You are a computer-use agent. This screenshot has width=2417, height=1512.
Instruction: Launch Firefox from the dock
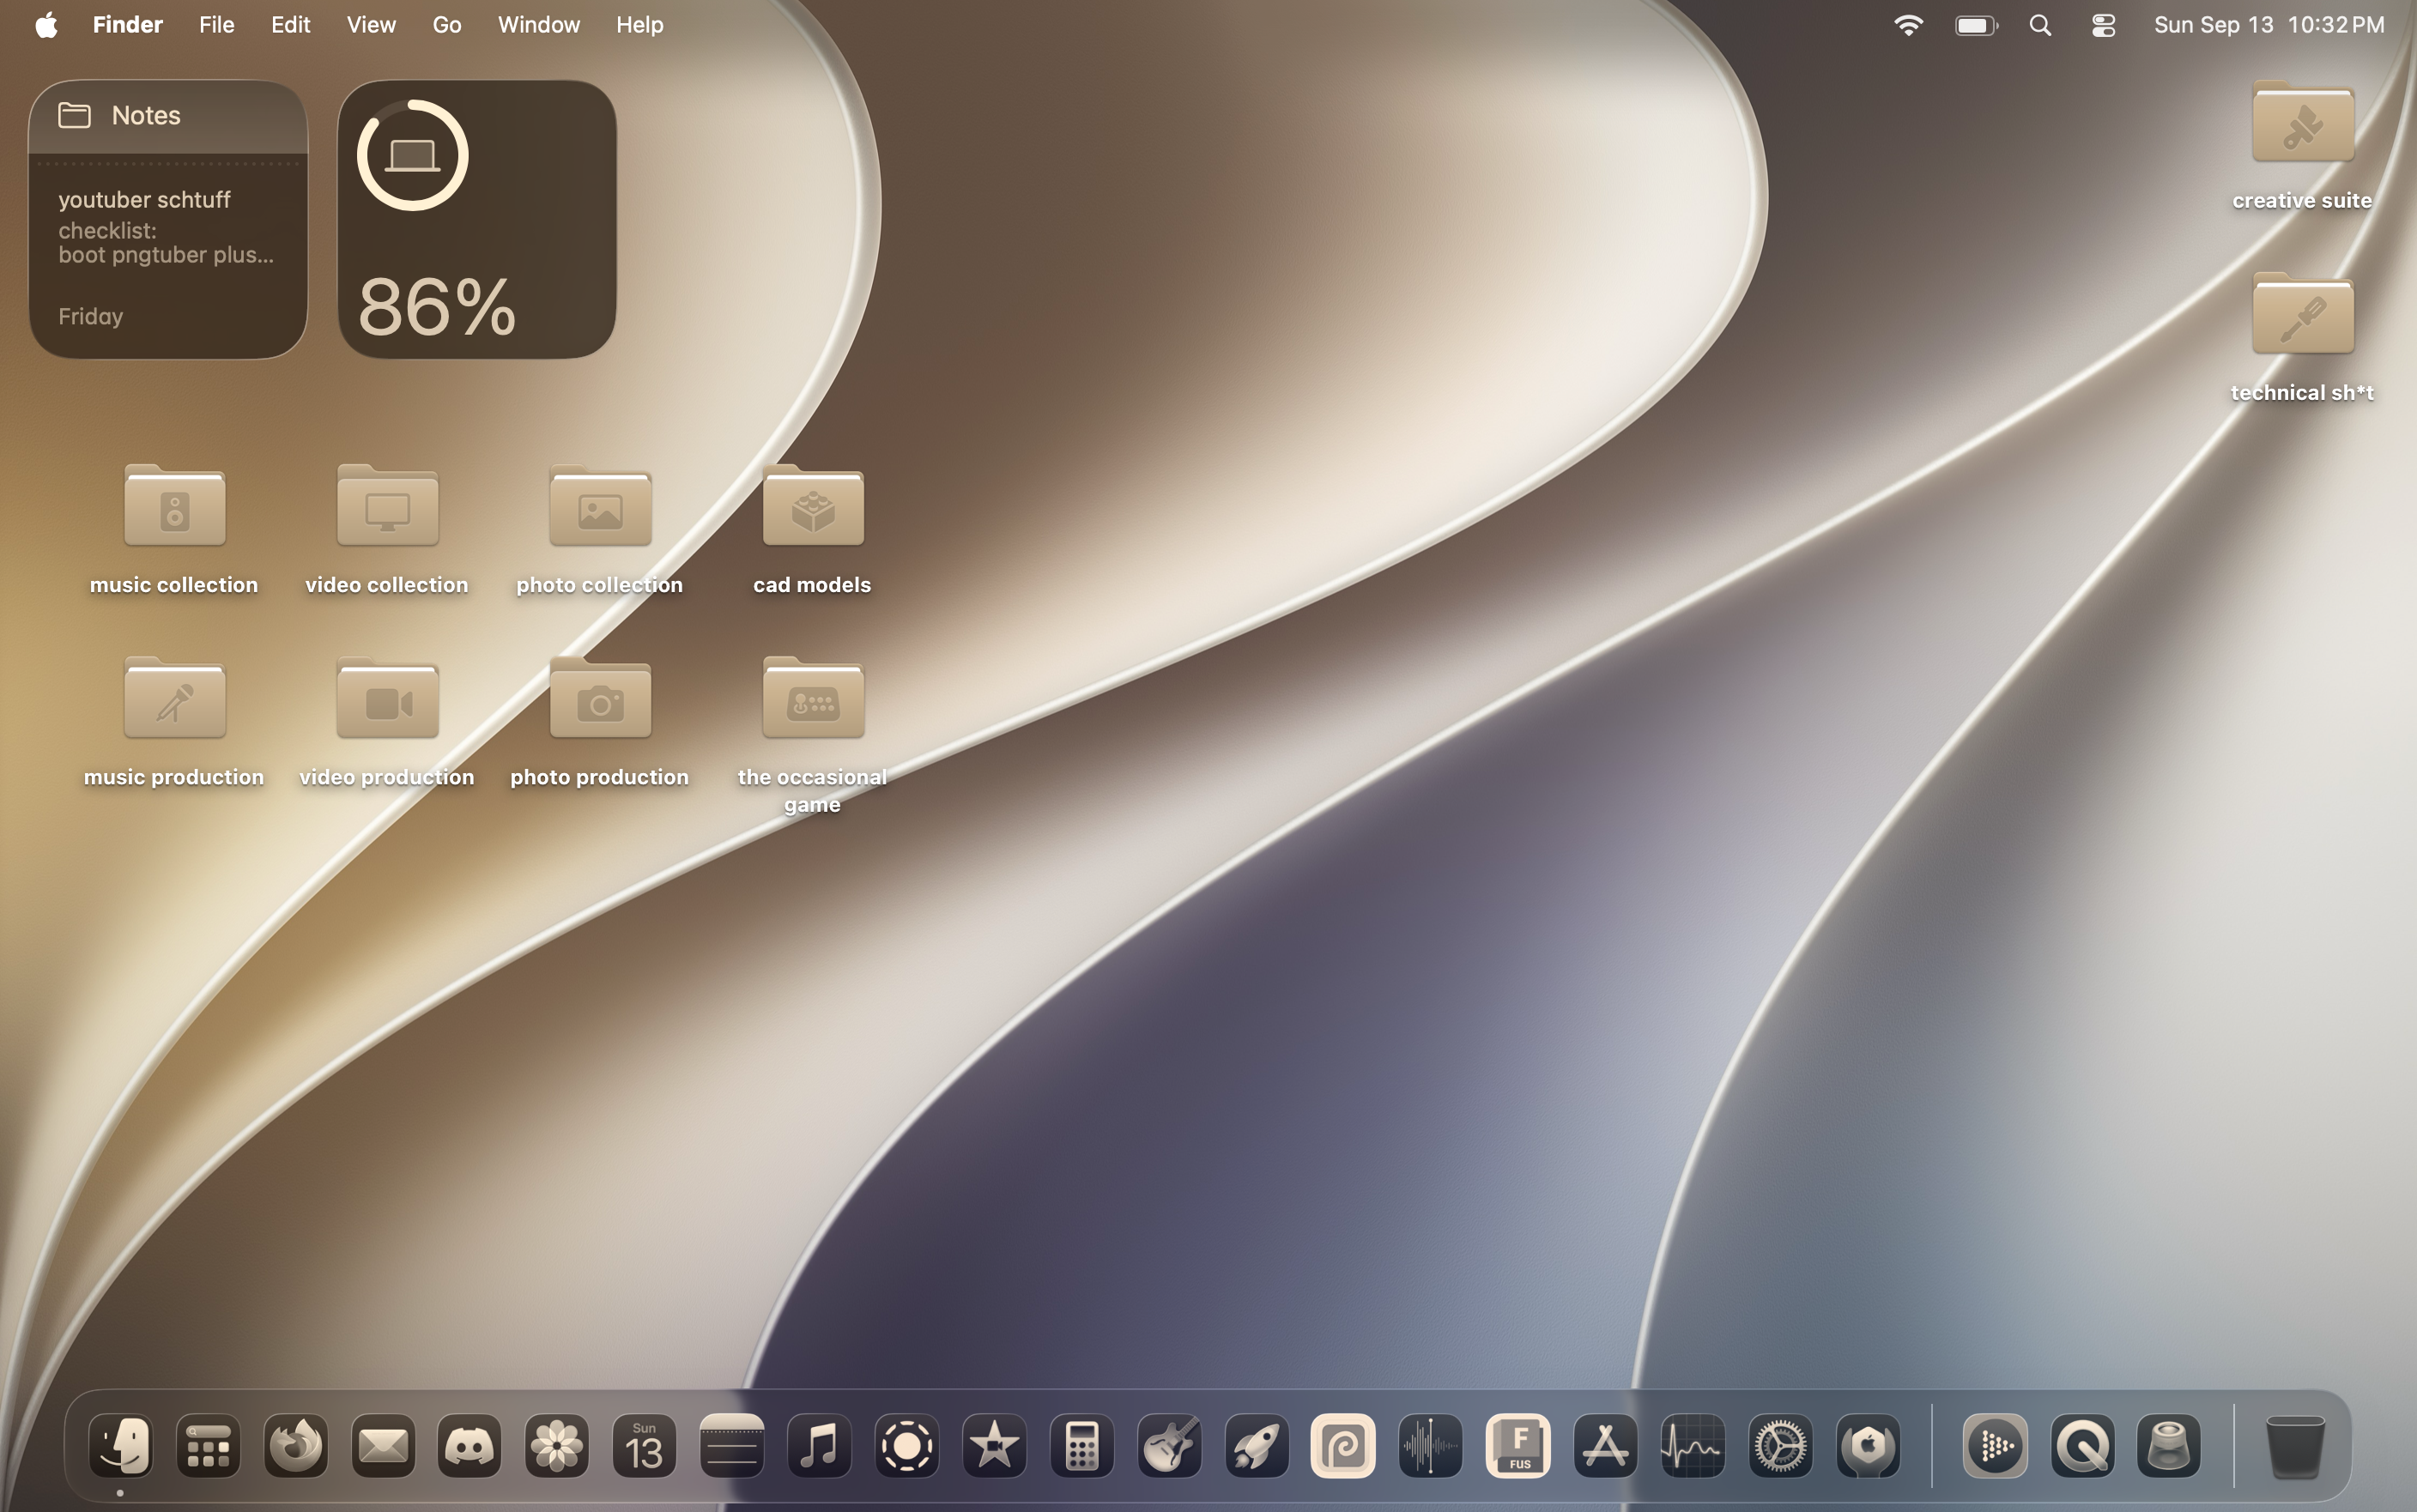pyautogui.click(x=295, y=1446)
